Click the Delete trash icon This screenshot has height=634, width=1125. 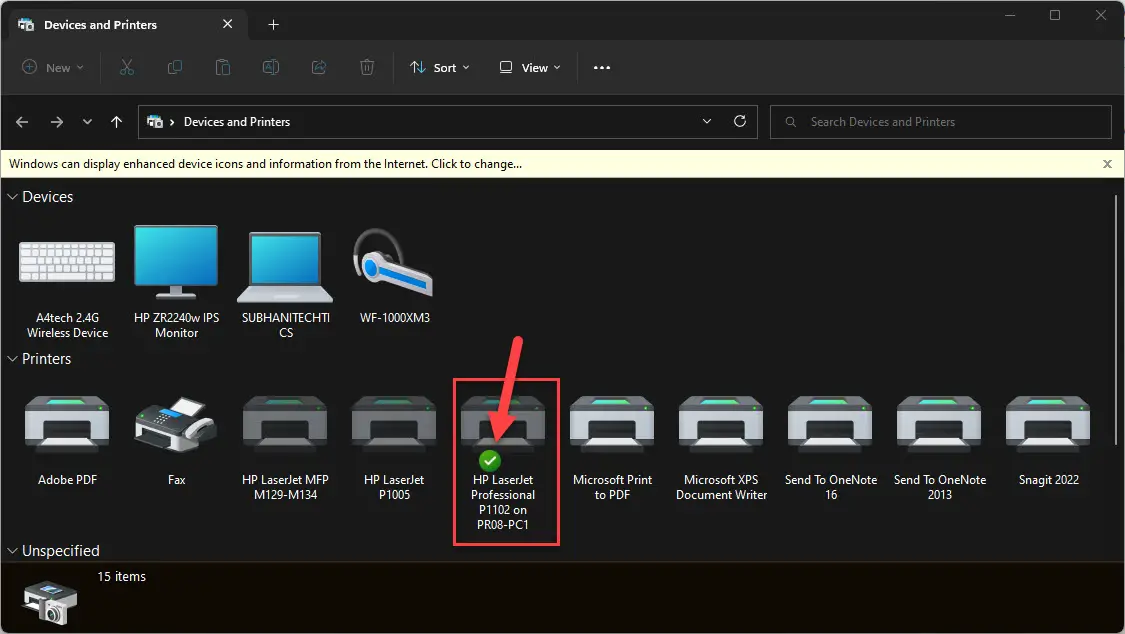[366, 67]
